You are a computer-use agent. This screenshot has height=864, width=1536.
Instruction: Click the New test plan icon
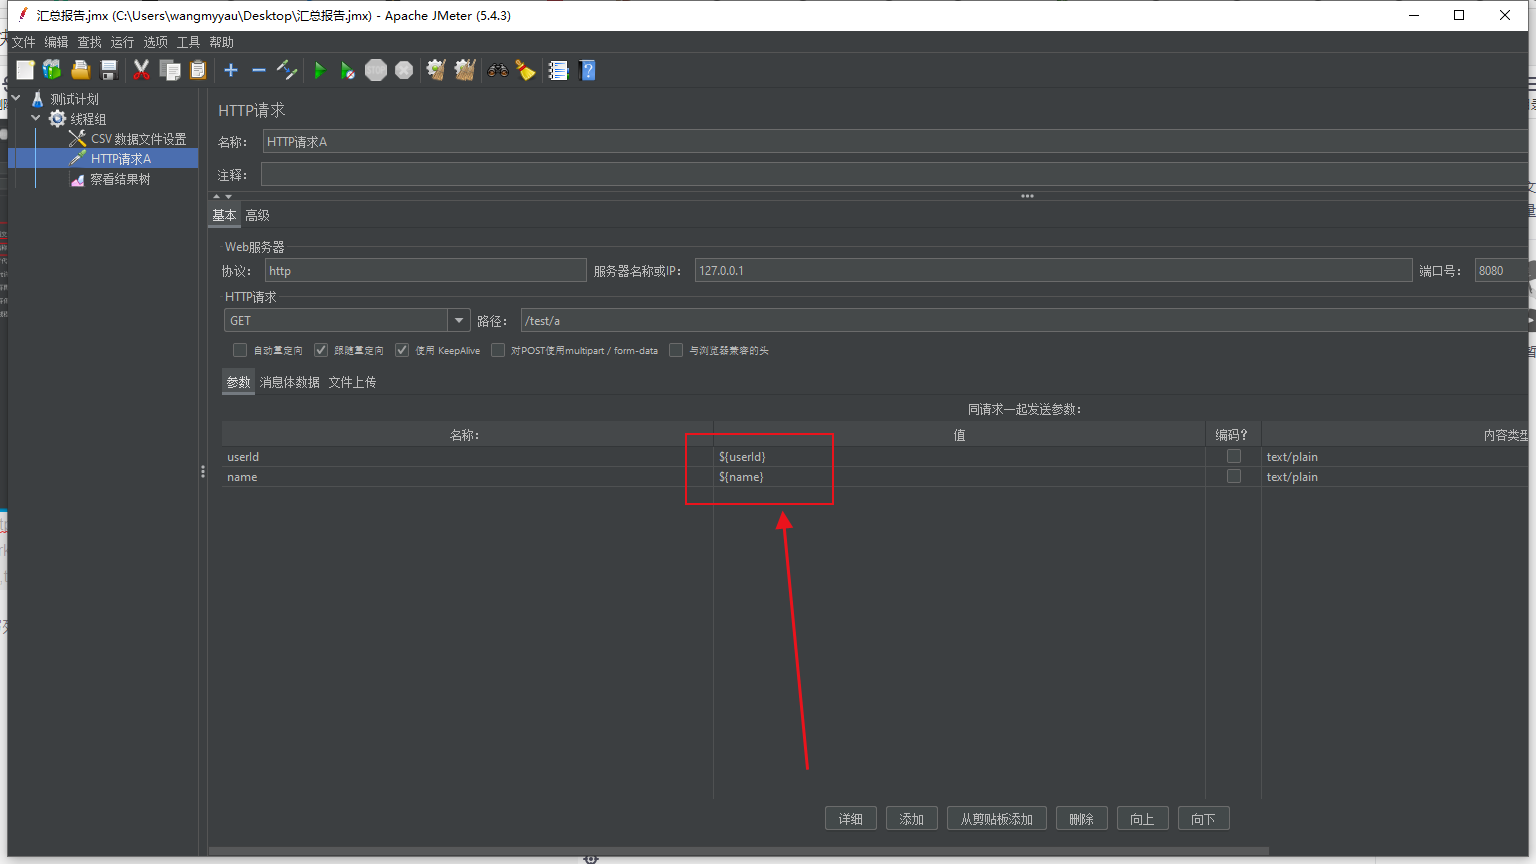[25, 70]
